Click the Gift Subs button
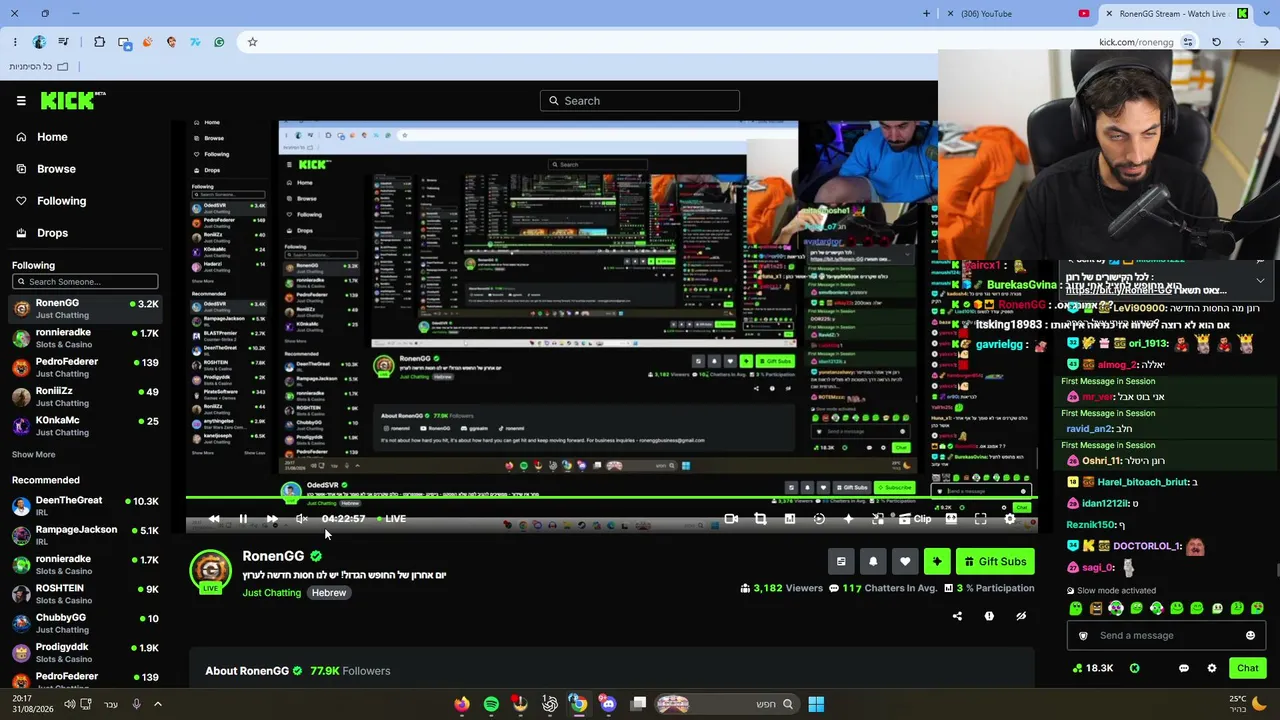Screen dimensions: 1280x720 (x=995, y=562)
